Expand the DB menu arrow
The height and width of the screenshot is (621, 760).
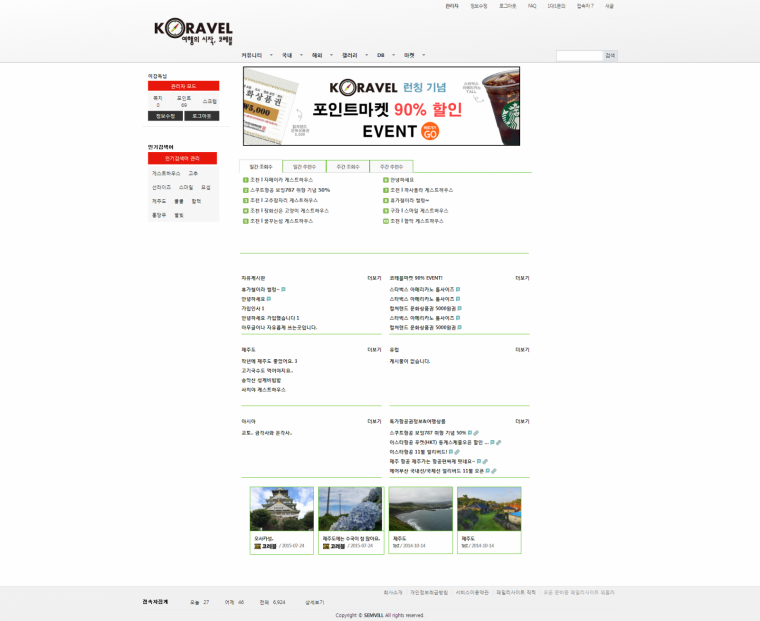point(393,55)
